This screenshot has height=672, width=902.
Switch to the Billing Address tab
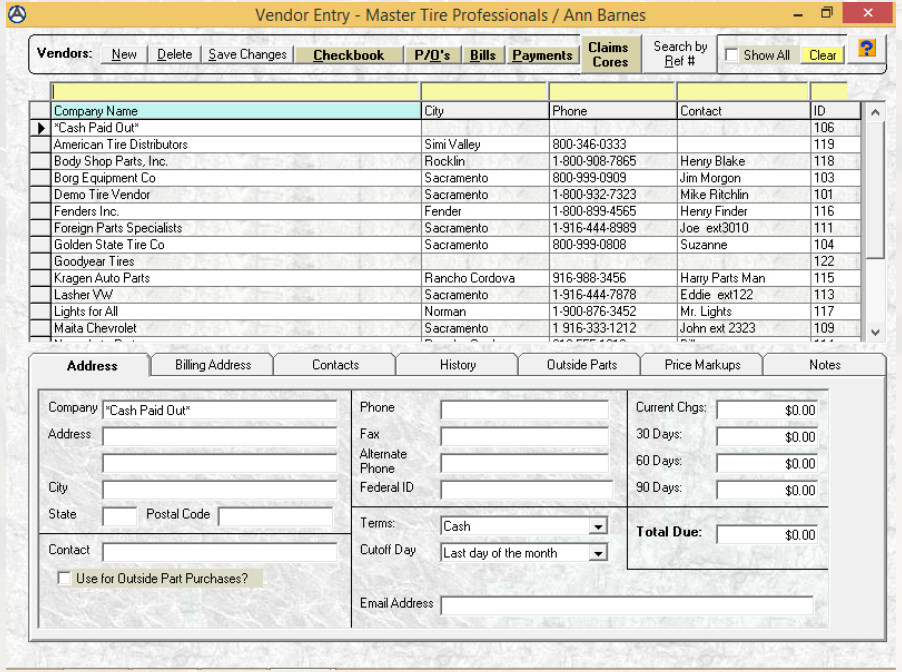213,365
